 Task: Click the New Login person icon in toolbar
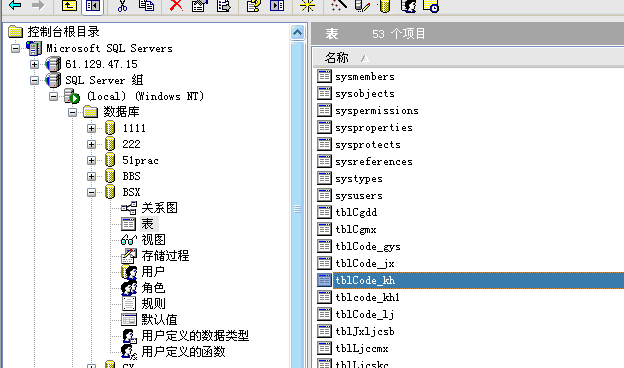(409, 6)
